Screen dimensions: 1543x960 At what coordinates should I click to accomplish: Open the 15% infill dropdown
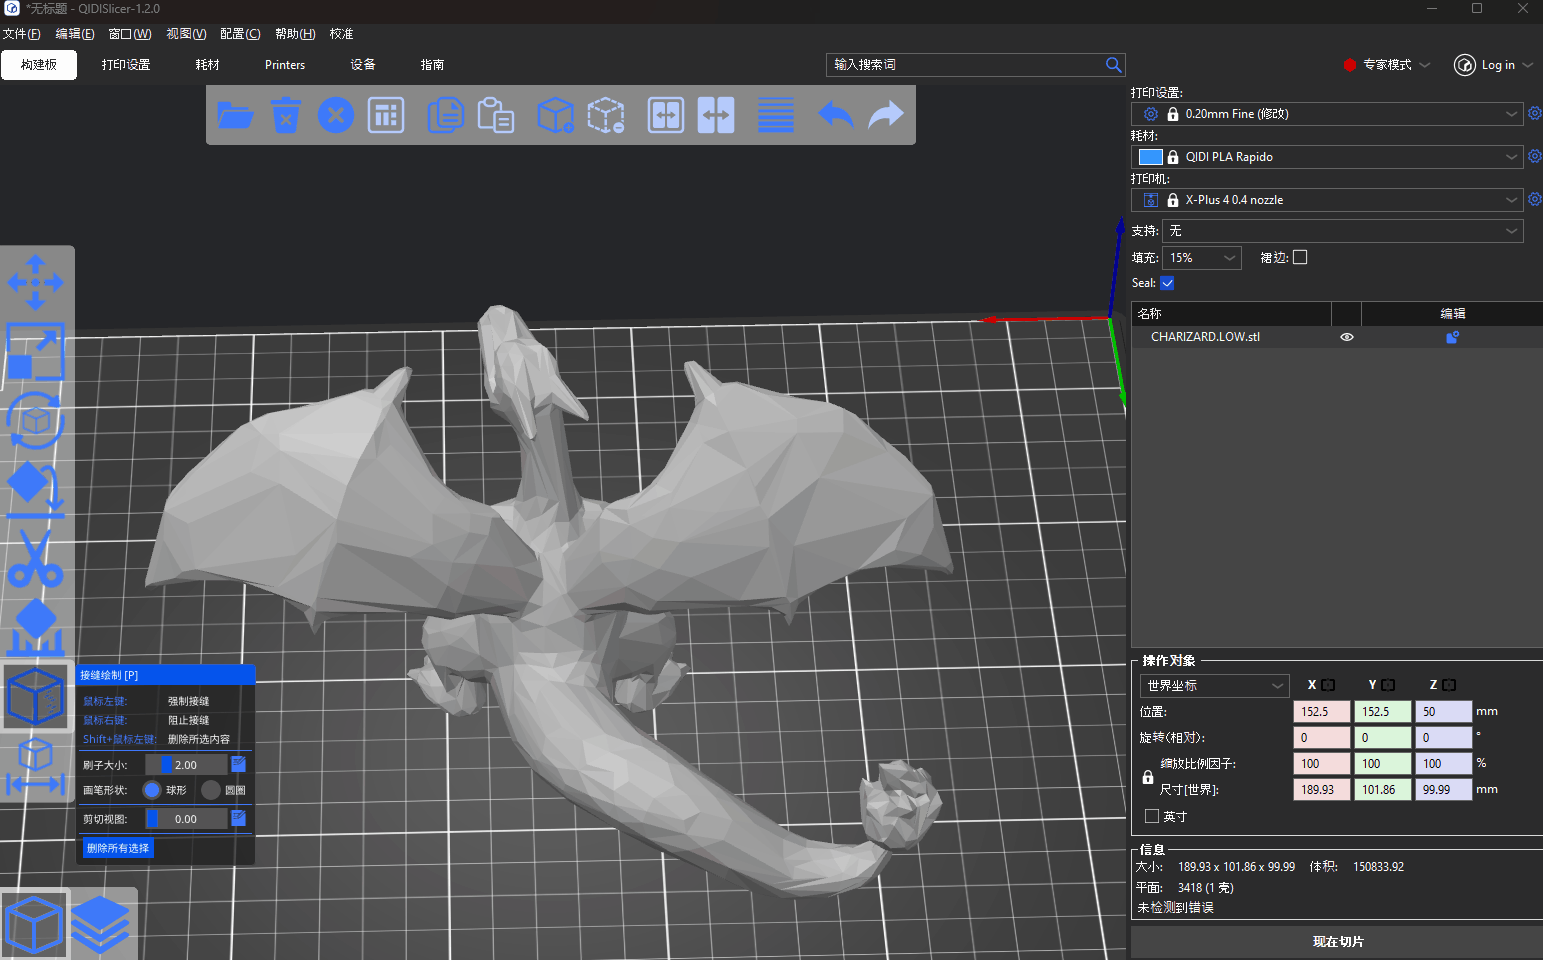click(1202, 258)
